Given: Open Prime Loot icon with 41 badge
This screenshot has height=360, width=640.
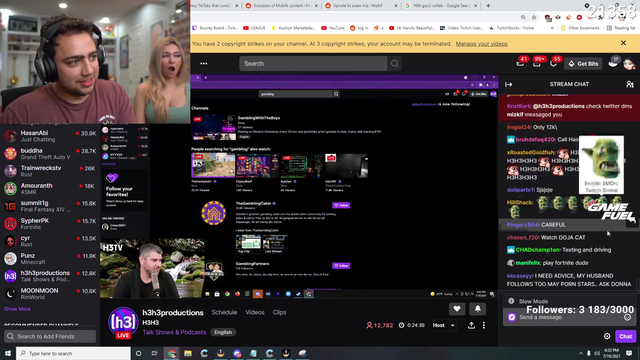Looking at the screenshot, I should click(520, 63).
